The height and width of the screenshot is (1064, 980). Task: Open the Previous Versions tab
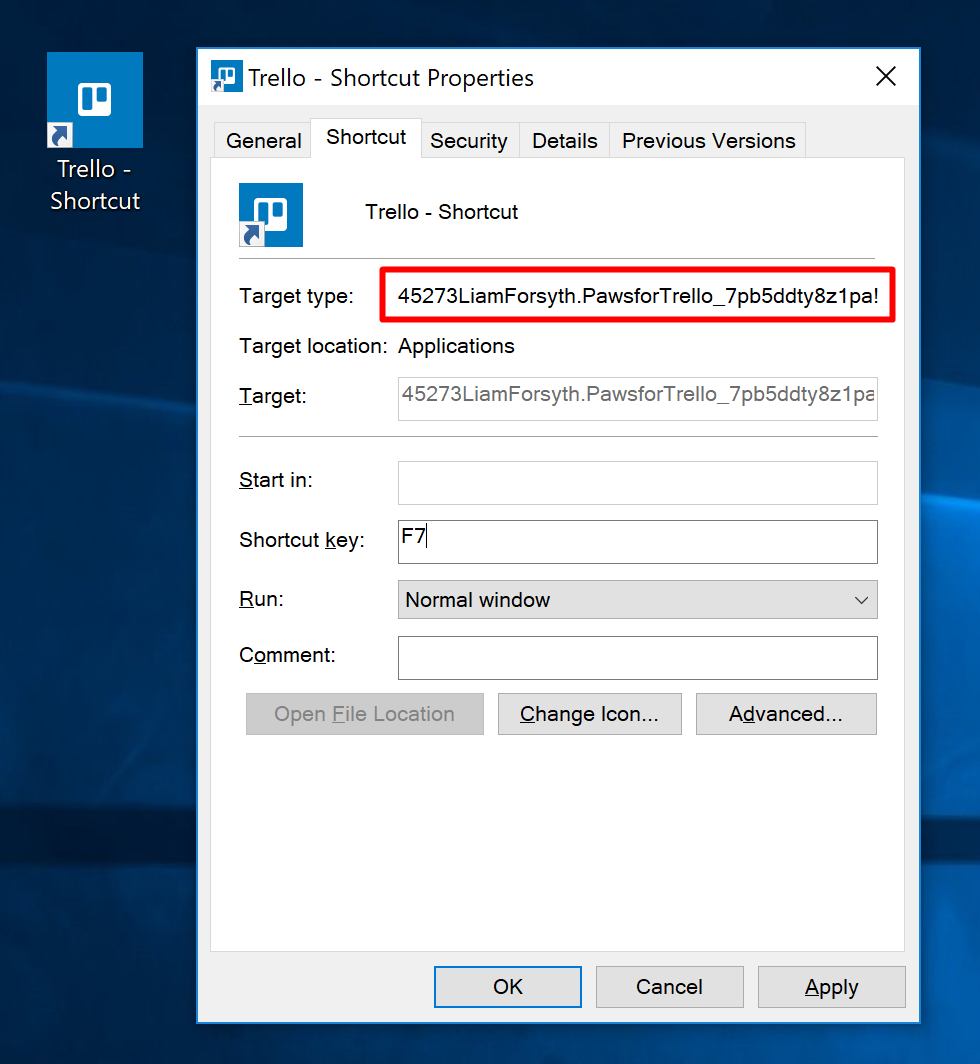tap(708, 140)
